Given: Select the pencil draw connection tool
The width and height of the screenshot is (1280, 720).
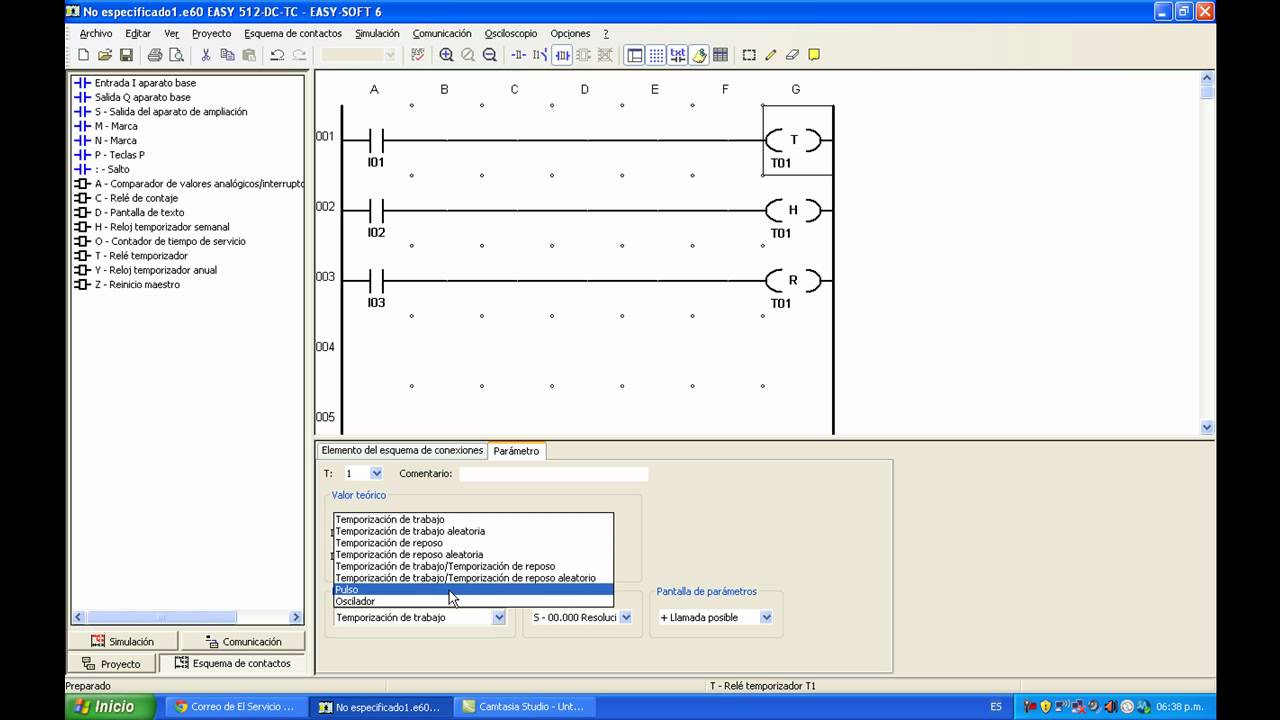Looking at the screenshot, I should 771,55.
